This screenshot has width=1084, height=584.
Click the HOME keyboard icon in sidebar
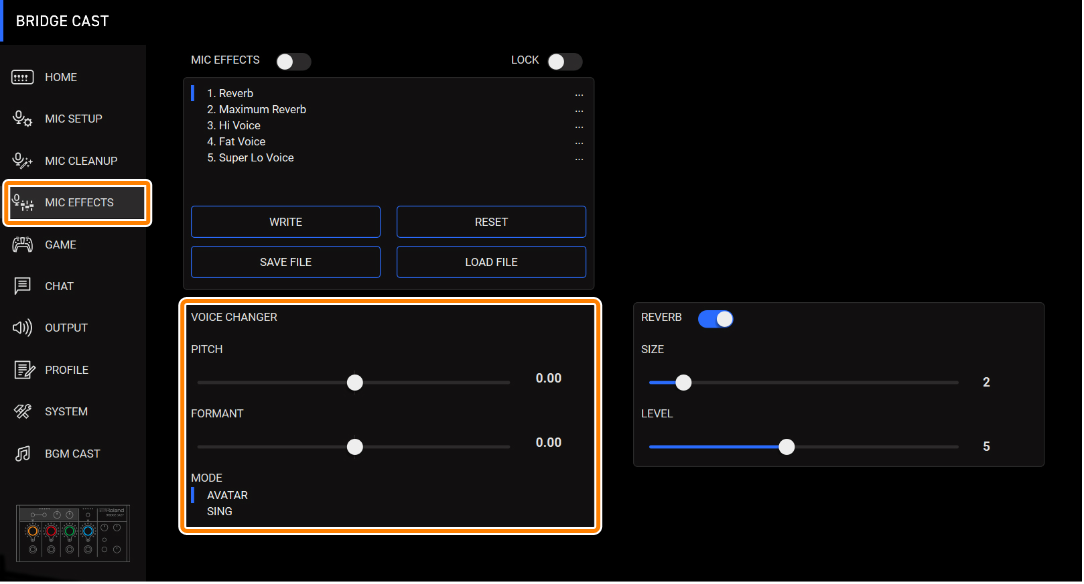[x=22, y=77]
